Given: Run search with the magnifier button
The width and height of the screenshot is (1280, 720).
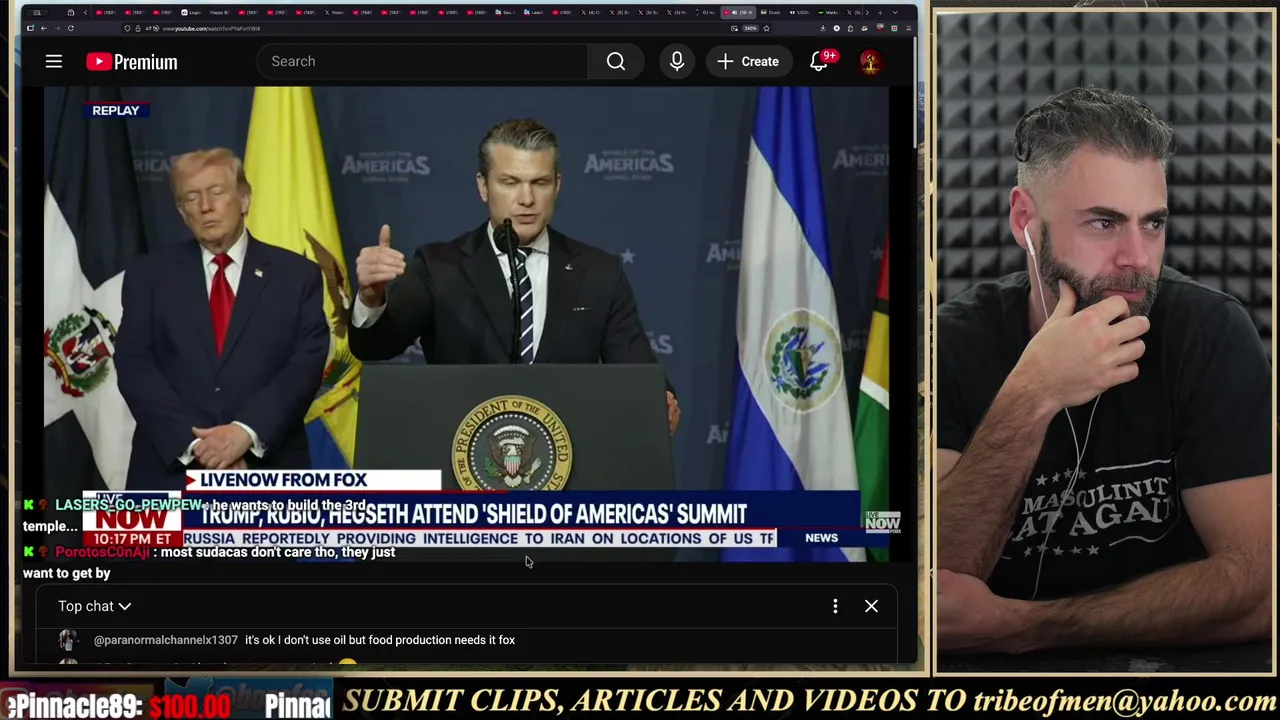Looking at the screenshot, I should pos(616,62).
